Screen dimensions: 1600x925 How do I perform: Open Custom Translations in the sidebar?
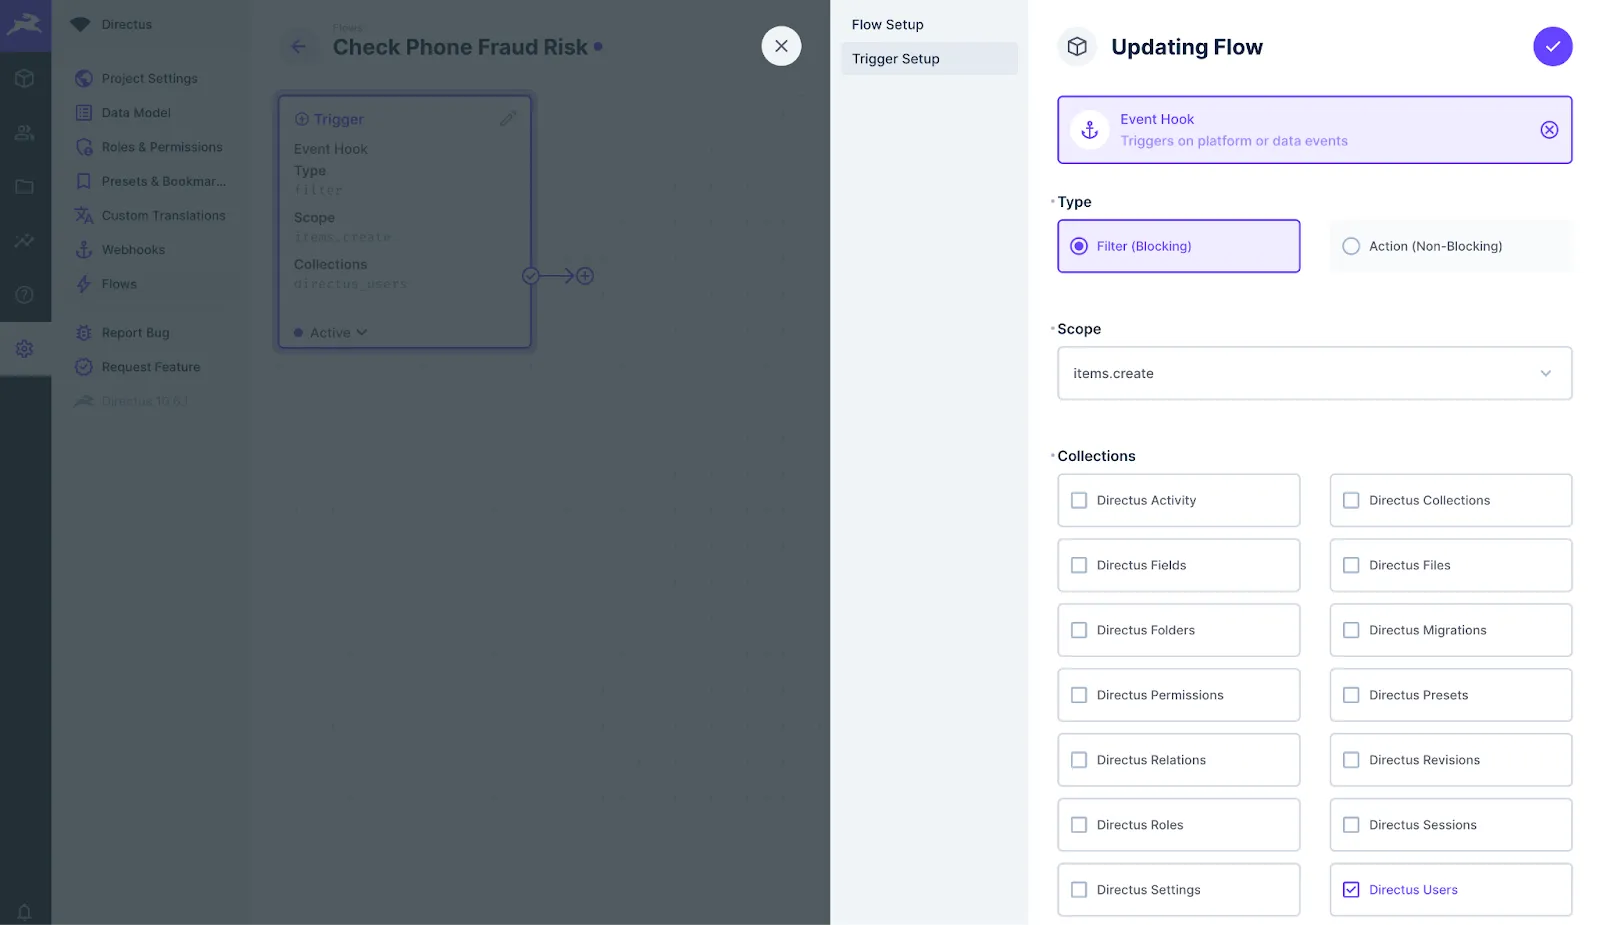[162, 215]
